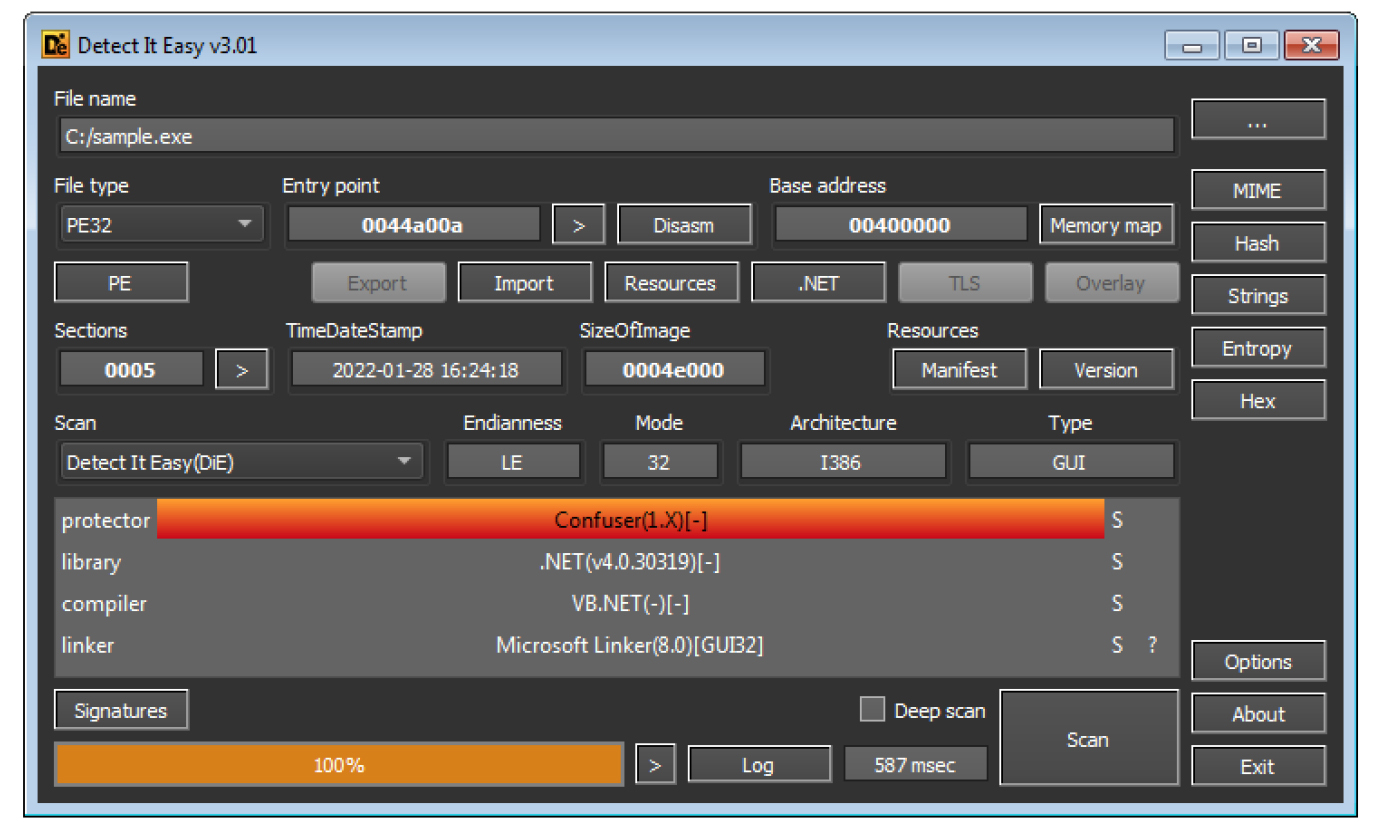Click the About button
1395x829 pixels.
pos(1258,714)
